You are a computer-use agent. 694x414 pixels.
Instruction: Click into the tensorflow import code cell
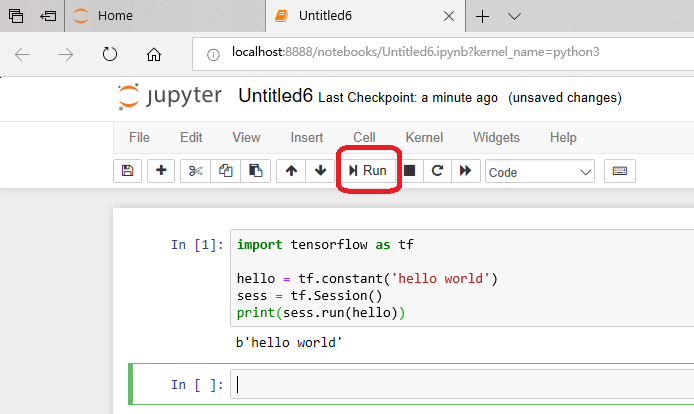point(462,278)
